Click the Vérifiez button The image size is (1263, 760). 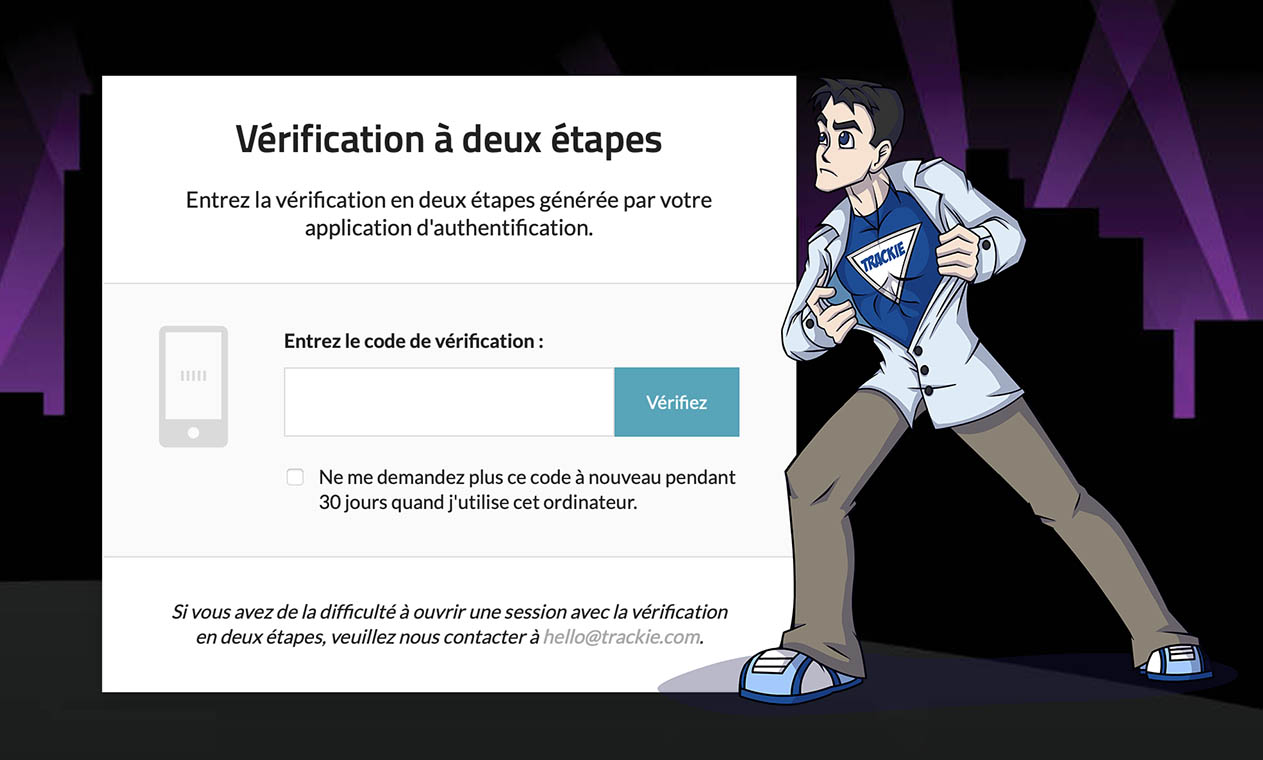coord(676,402)
